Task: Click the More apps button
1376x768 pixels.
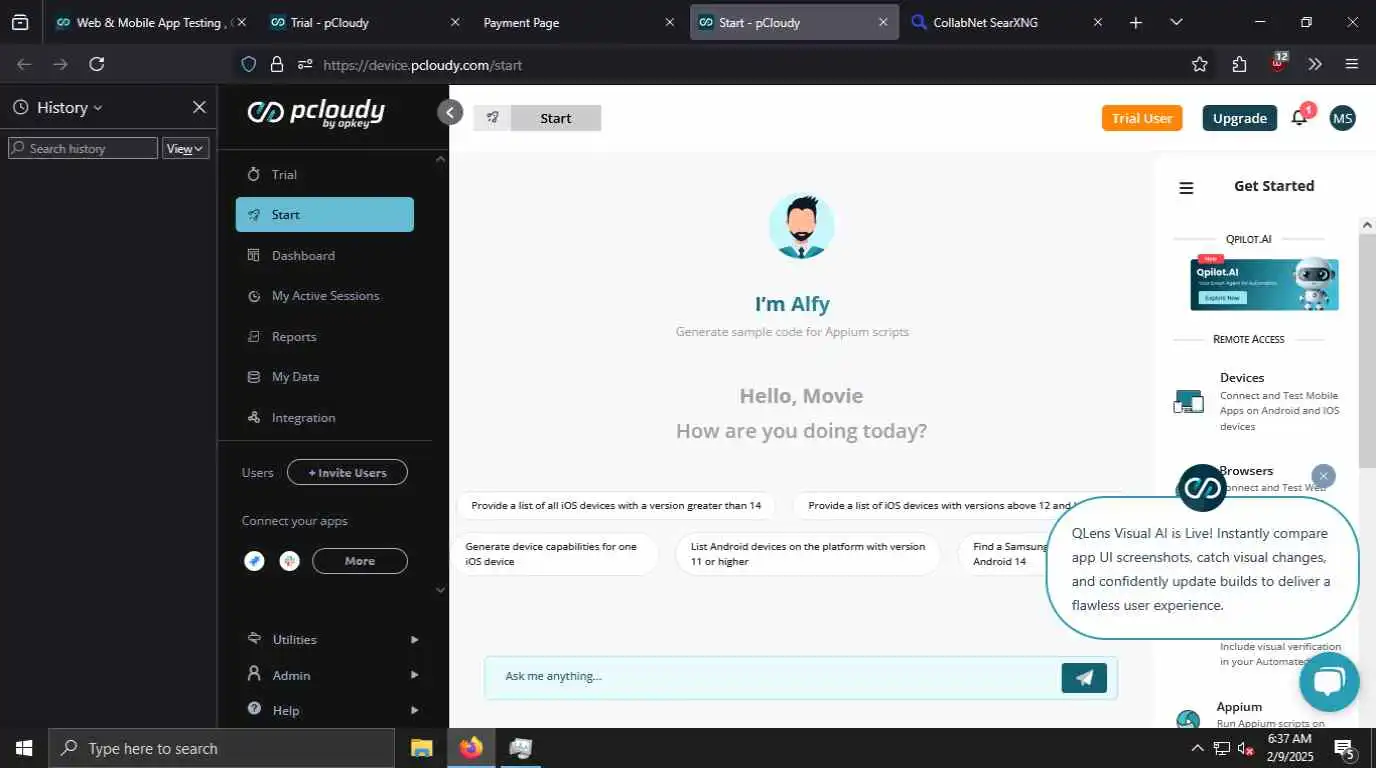Action: click(360, 561)
